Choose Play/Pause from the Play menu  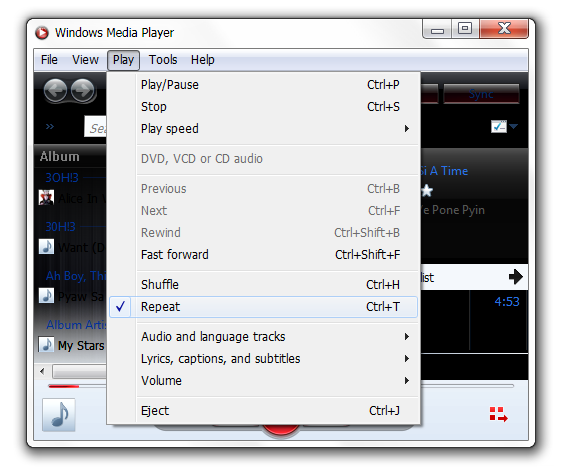point(264,85)
